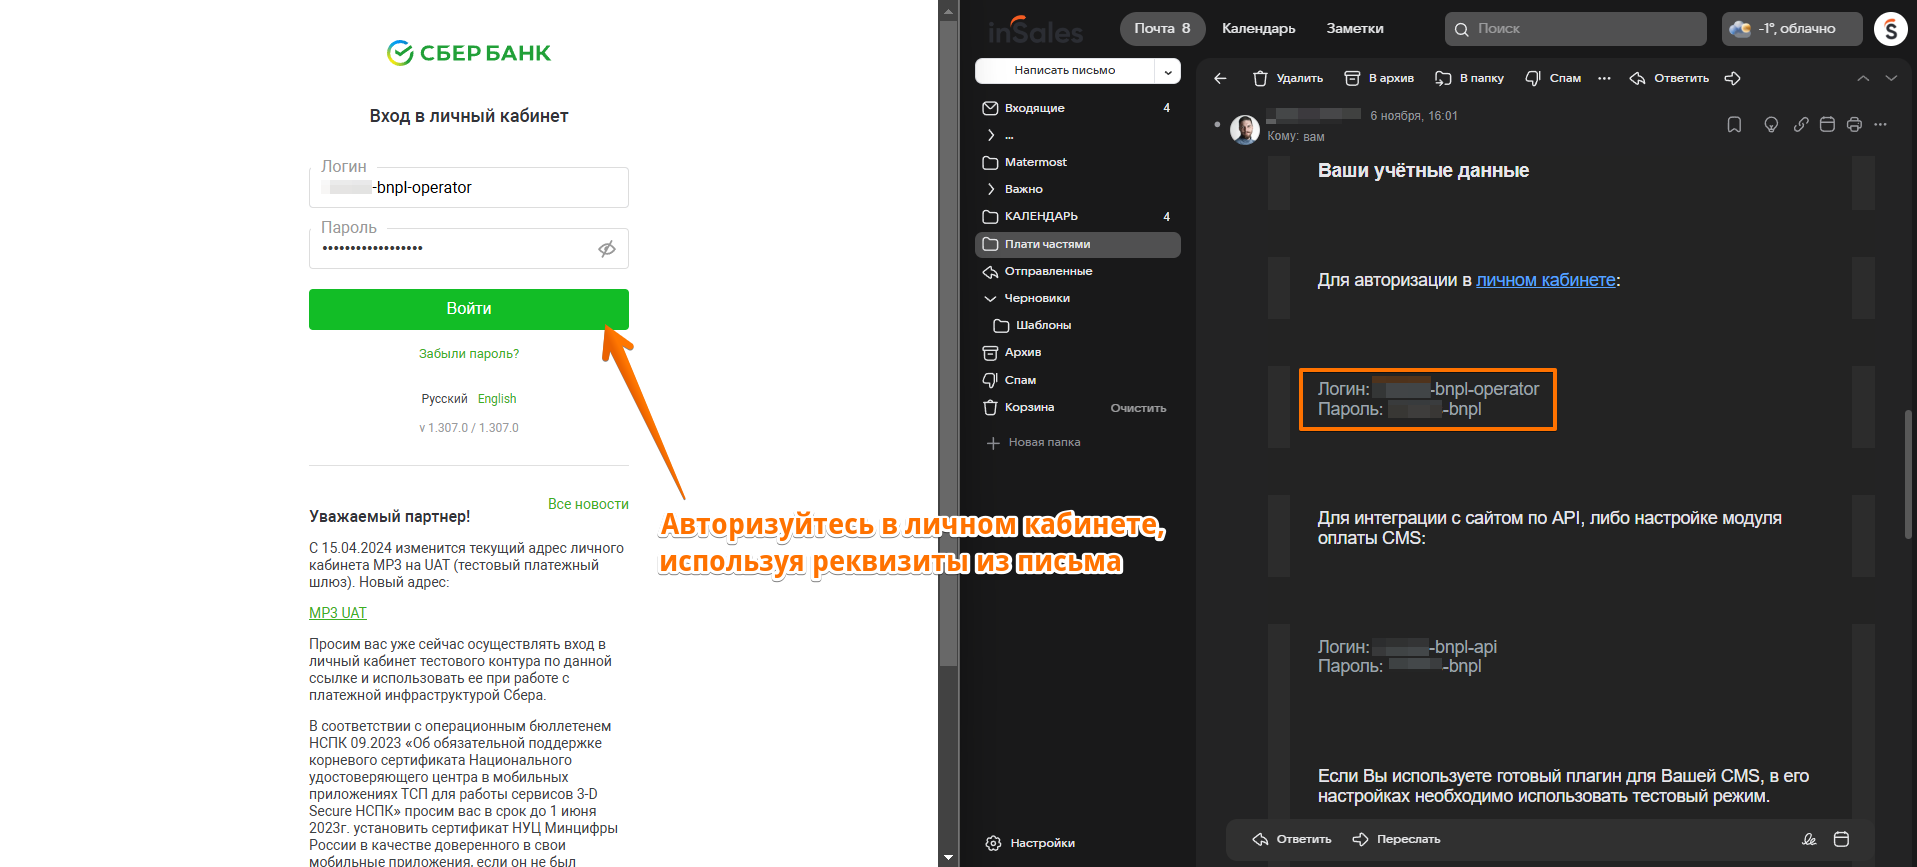The image size is (1917, 867).
Task: Click Ответить in the bottom reply bar
Action: (x=1292, y=839)
